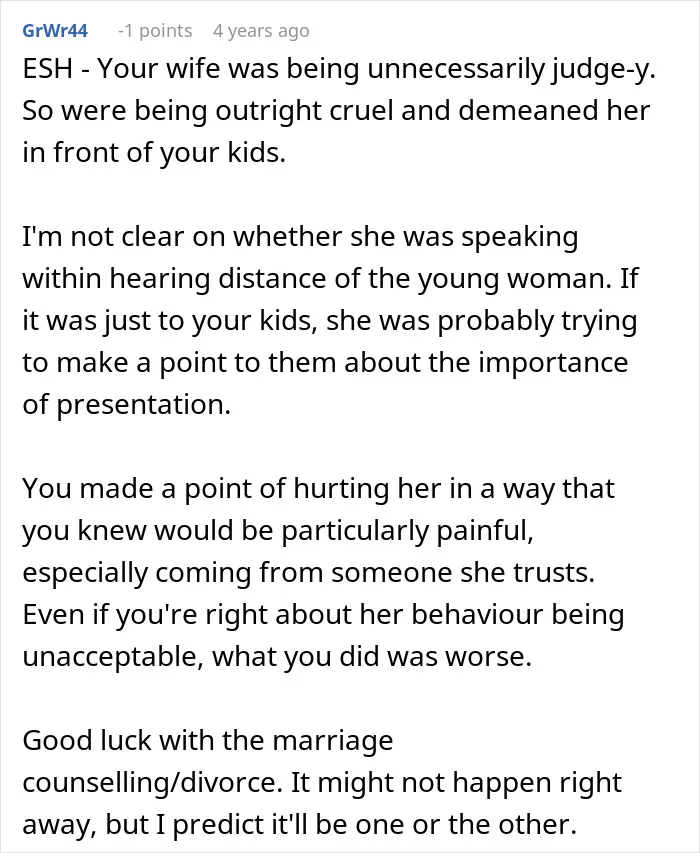Click the word "importance" in the second paragraph

pos(553,363)
